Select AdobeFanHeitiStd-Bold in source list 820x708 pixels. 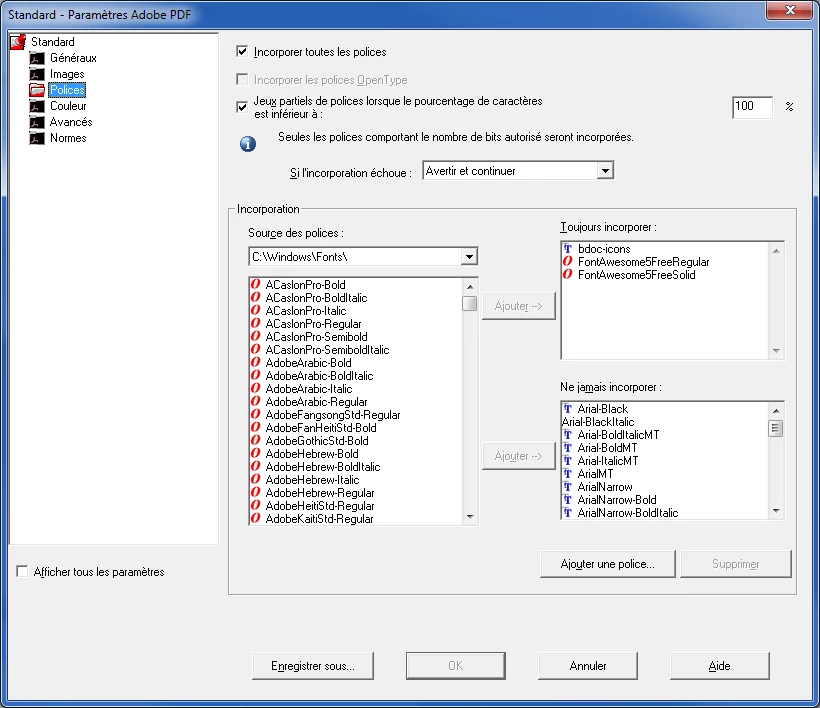321,428
